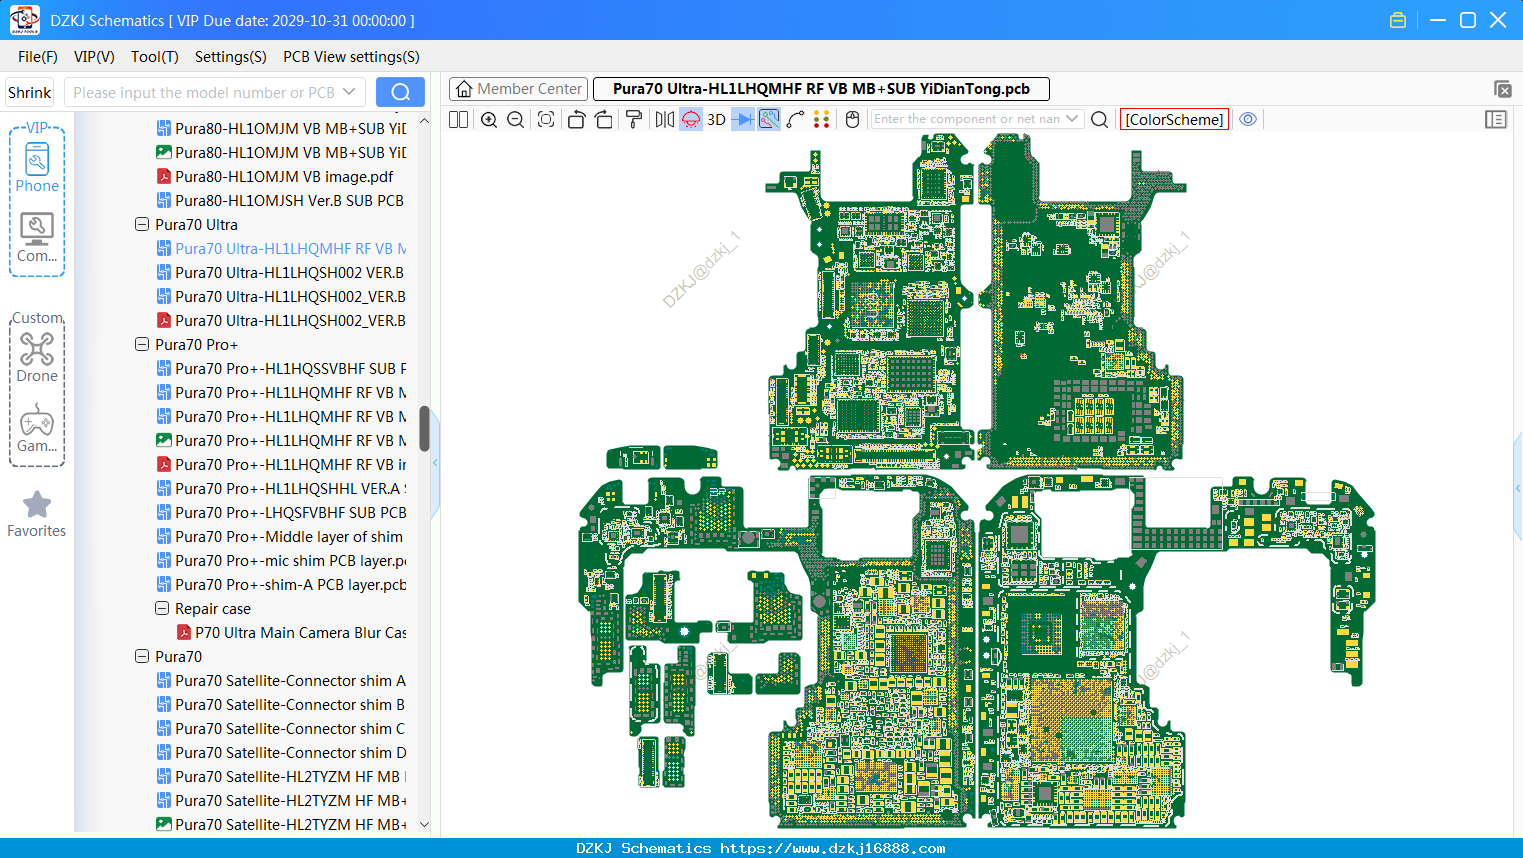Click the tree scroll up arrow

[424, 121]
